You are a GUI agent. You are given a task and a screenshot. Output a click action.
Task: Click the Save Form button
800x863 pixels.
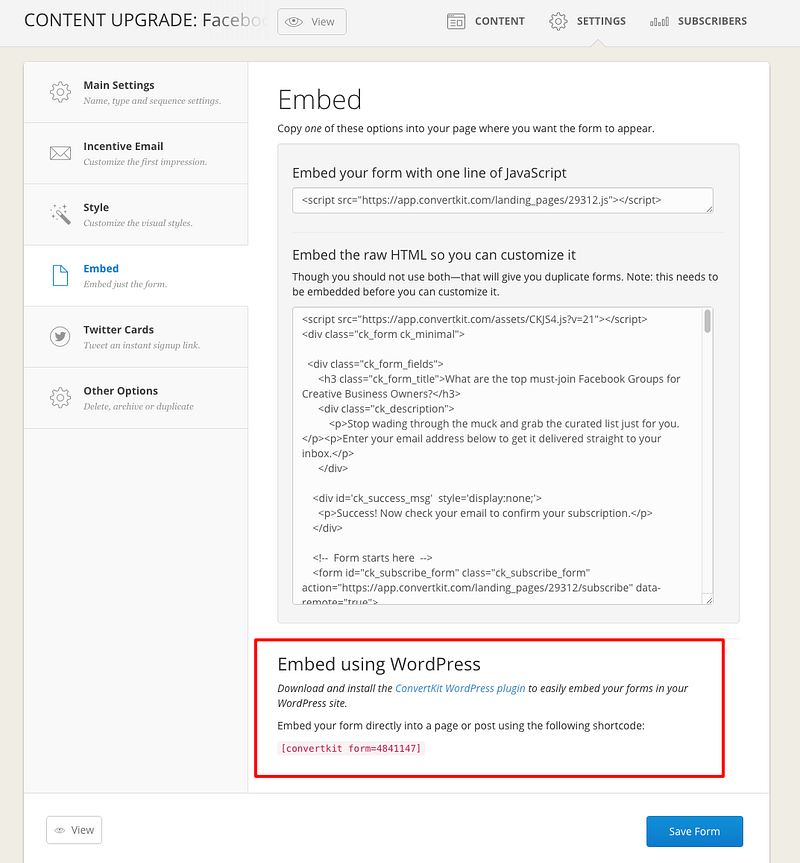[x=694, y=831]
